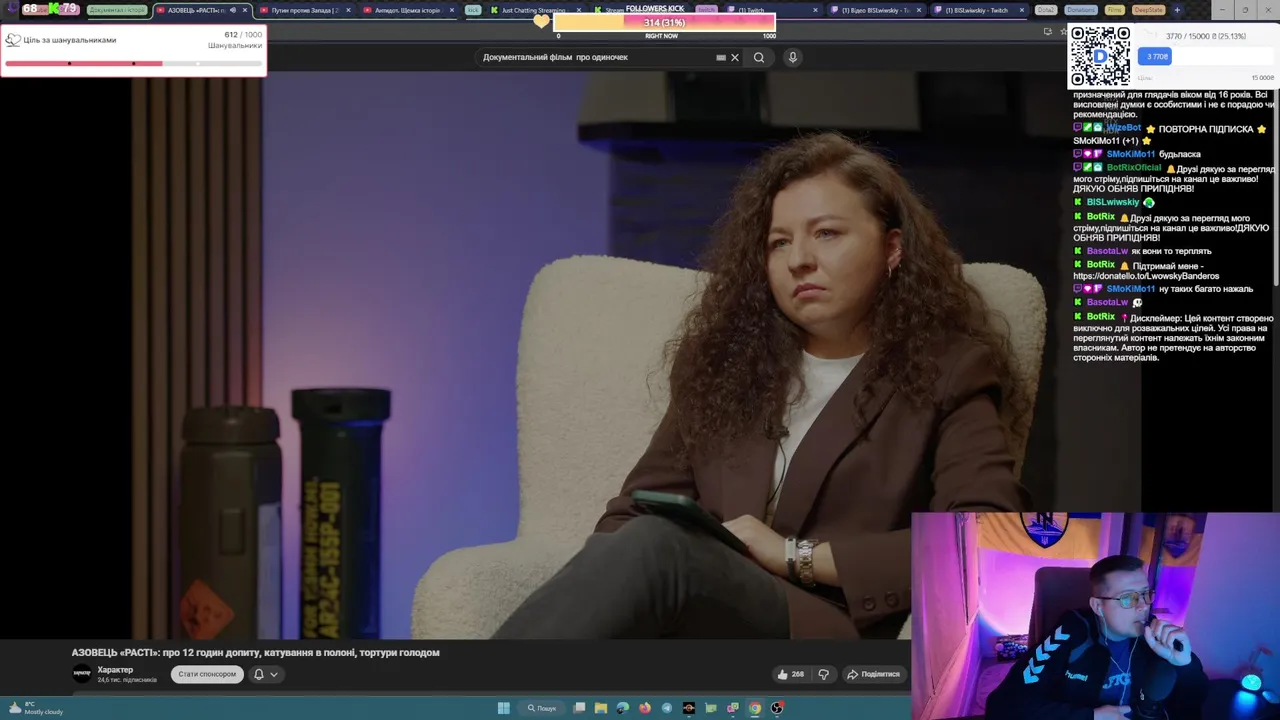Click the 'Ціль за шанувальниками' progress bar

tap(133, 63)
